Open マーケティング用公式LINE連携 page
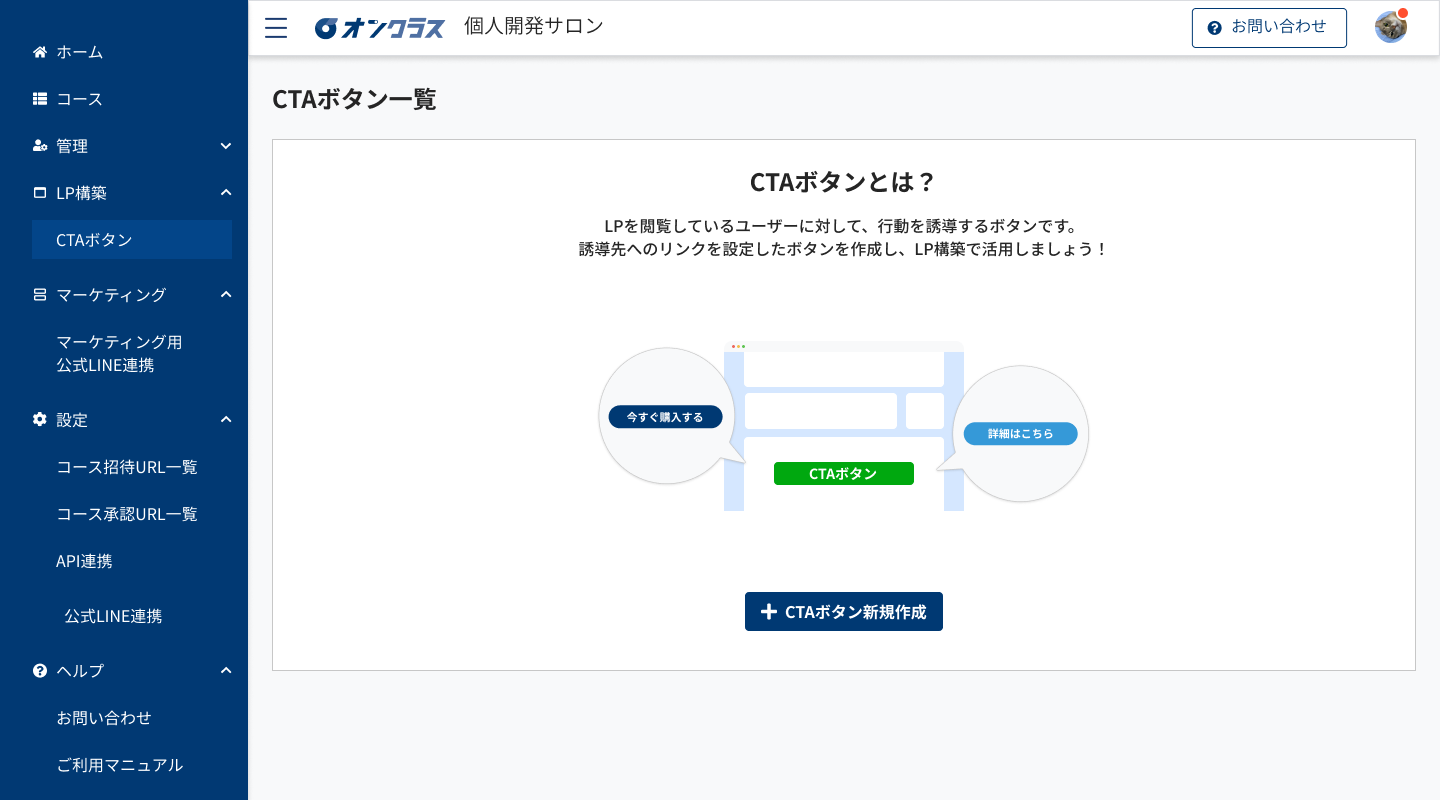This screenshot has height=800, width=1440. click(119, 353)
